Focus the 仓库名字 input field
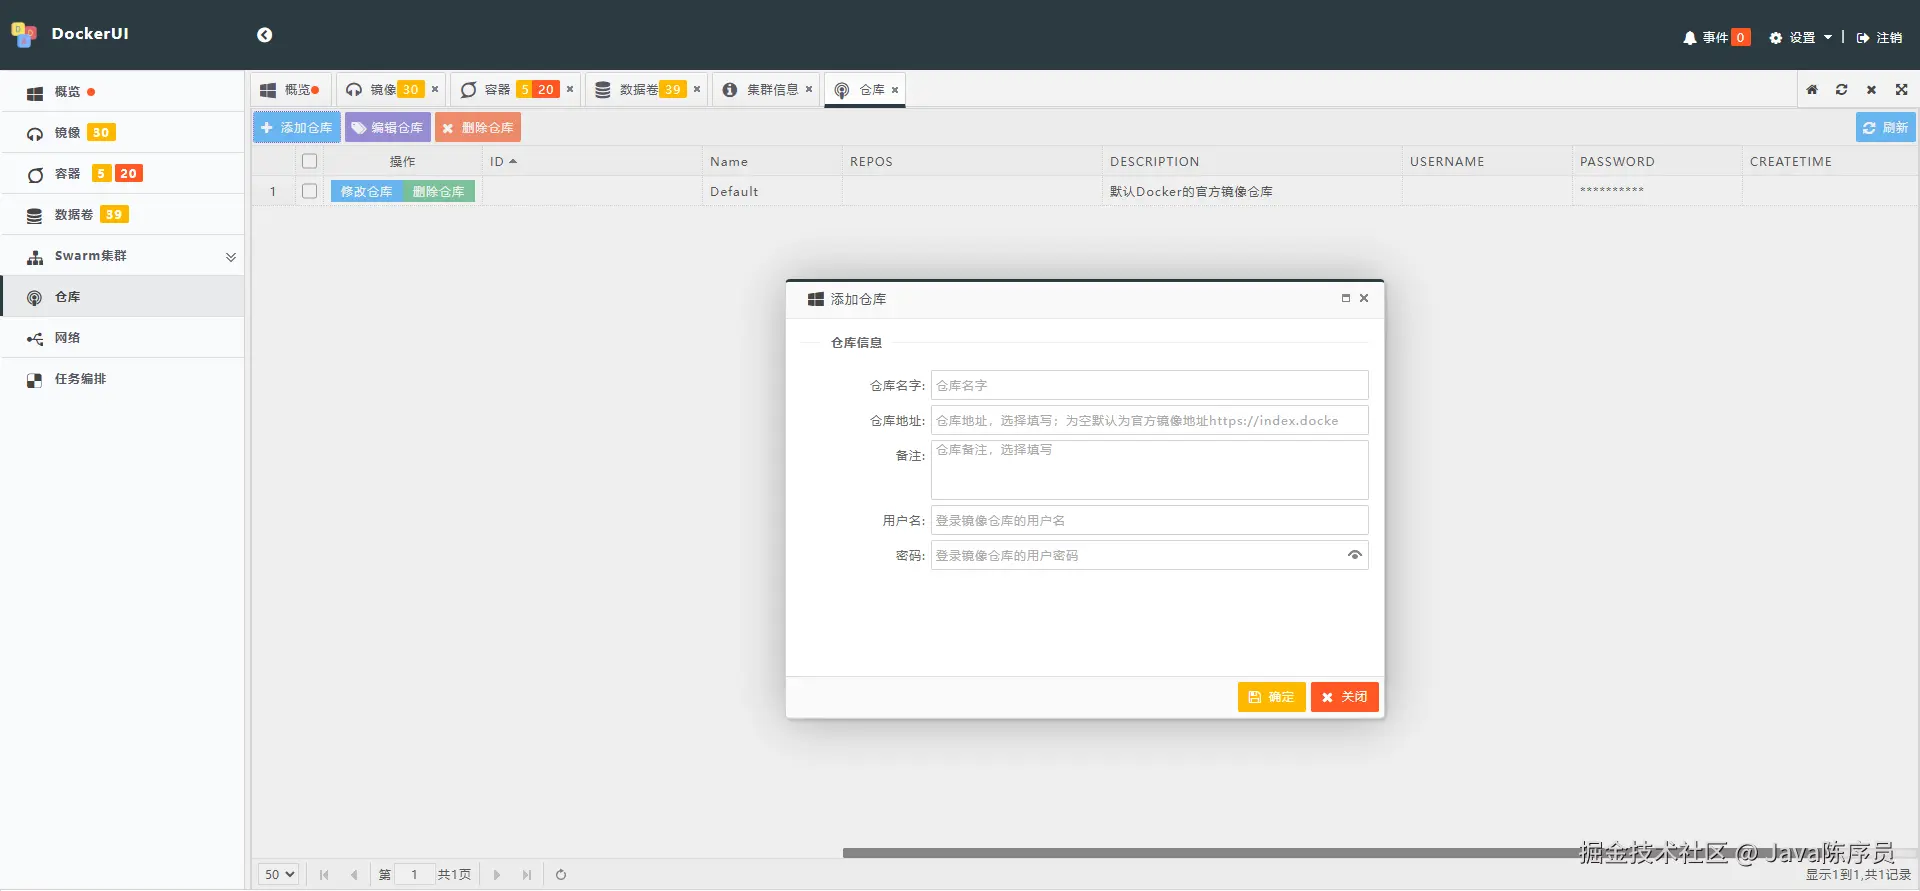 (x=1149, y=385)
